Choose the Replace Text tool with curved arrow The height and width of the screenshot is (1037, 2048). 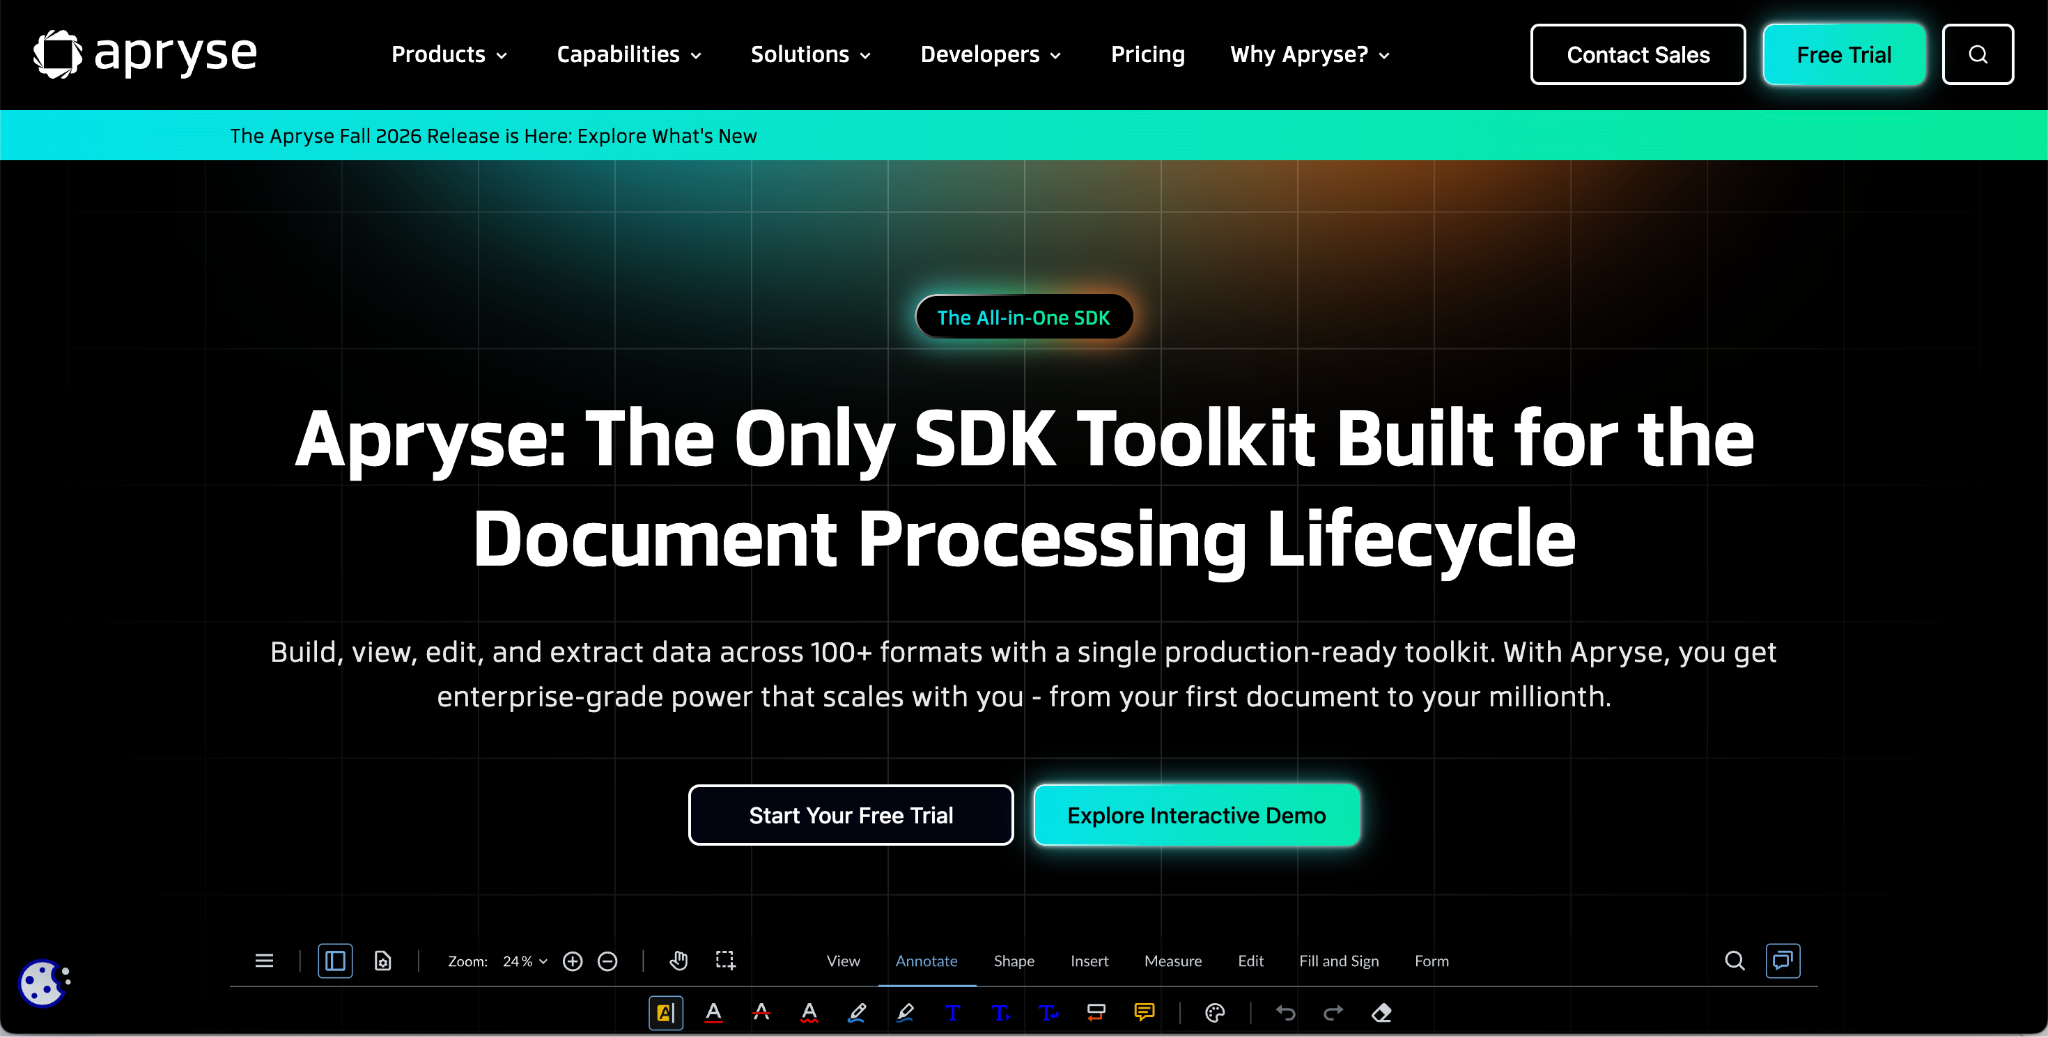[1049, 1013]
